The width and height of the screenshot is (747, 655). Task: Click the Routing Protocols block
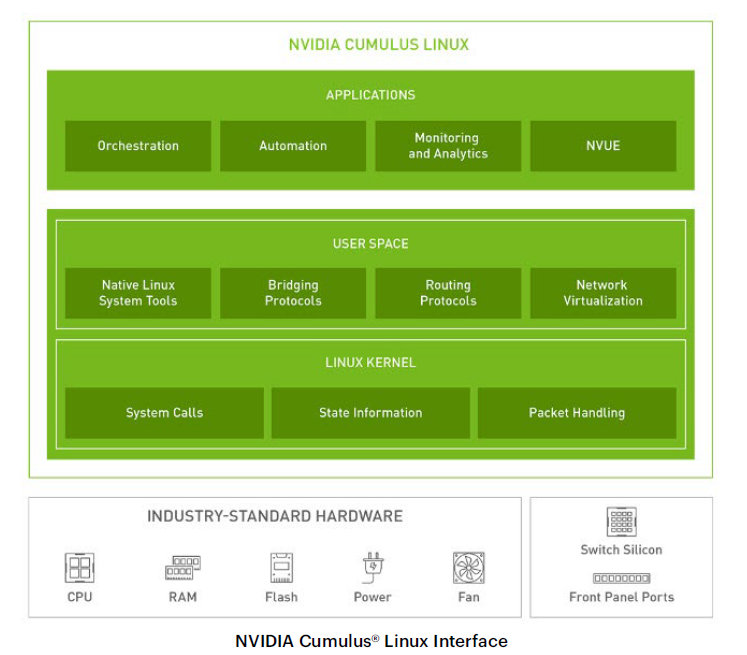coord(448,293)
